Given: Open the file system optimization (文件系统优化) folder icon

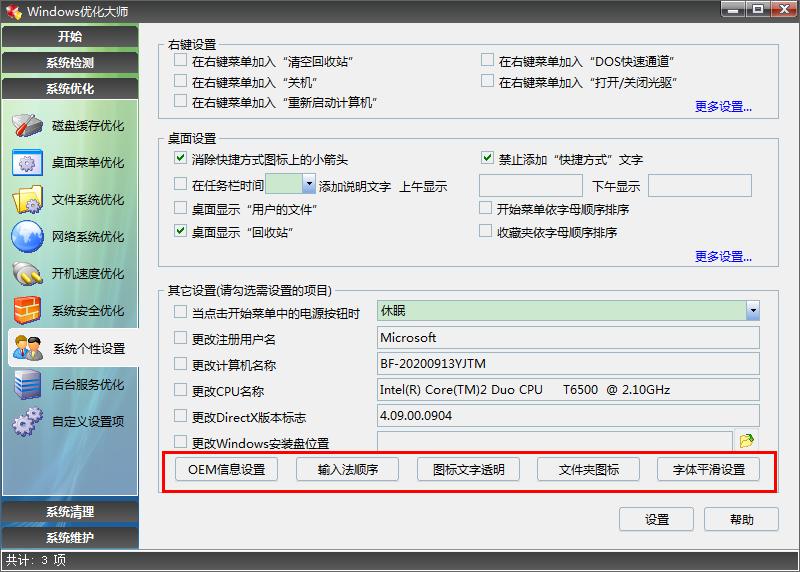Looking at the screenshot, I should pos(27,200).
